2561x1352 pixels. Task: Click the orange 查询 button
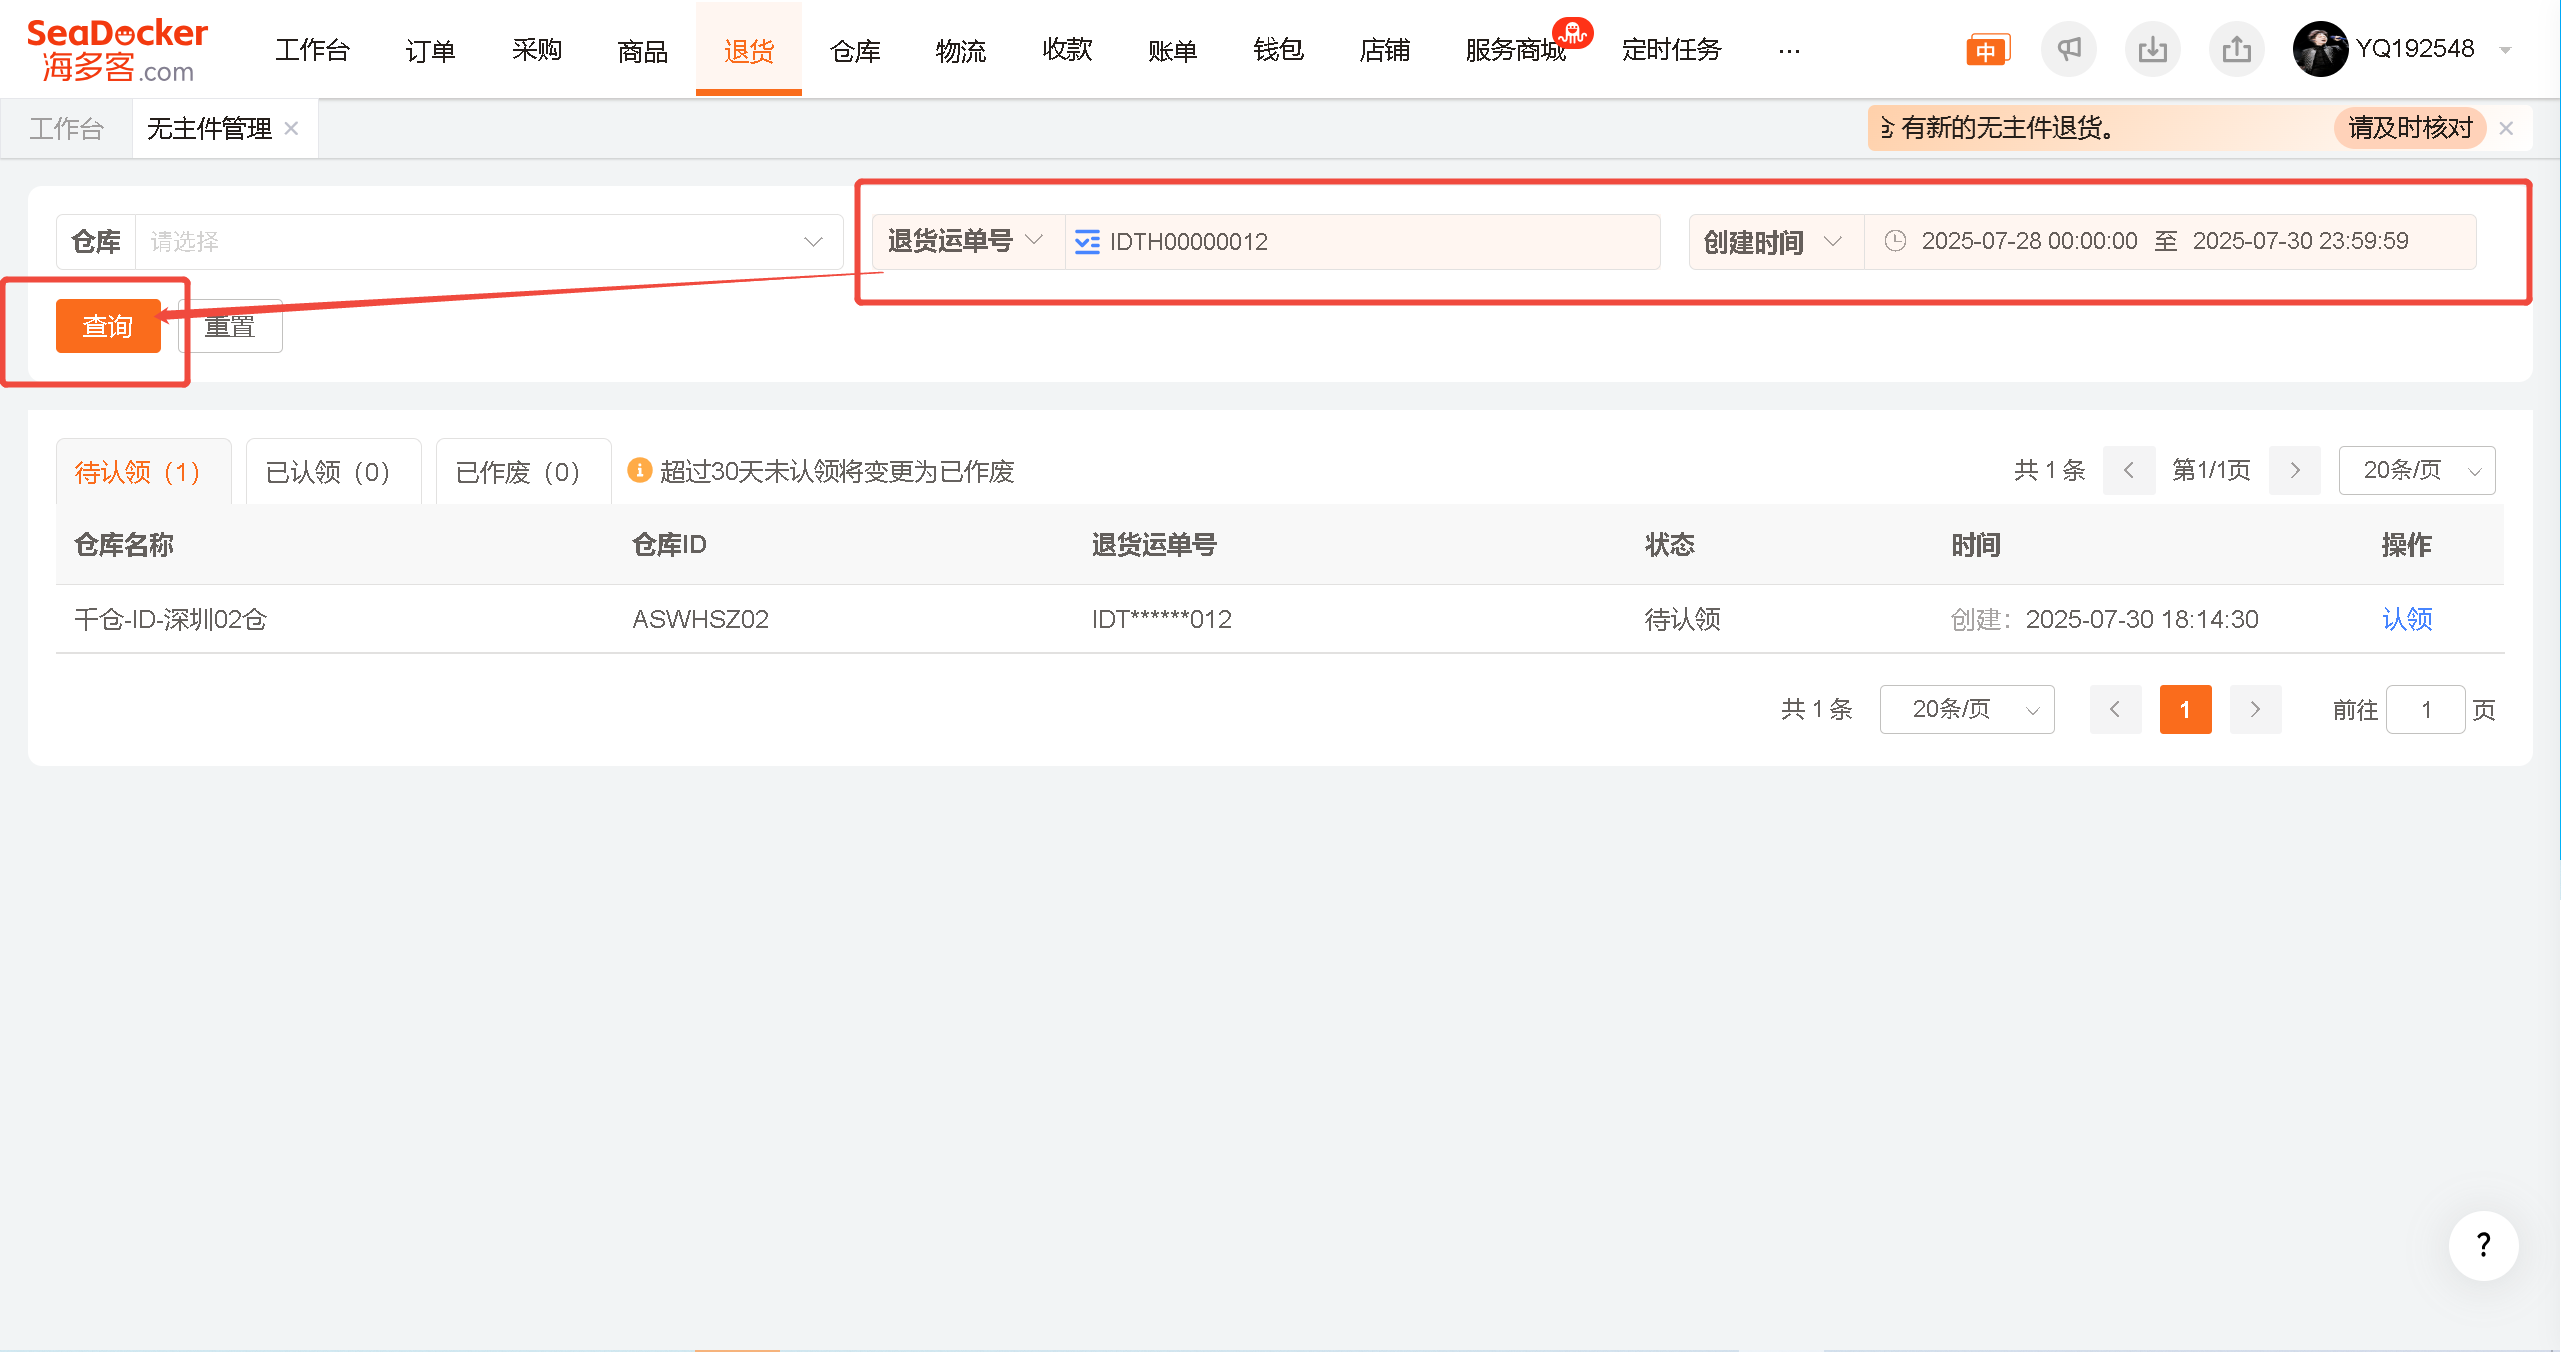(108, 326)
